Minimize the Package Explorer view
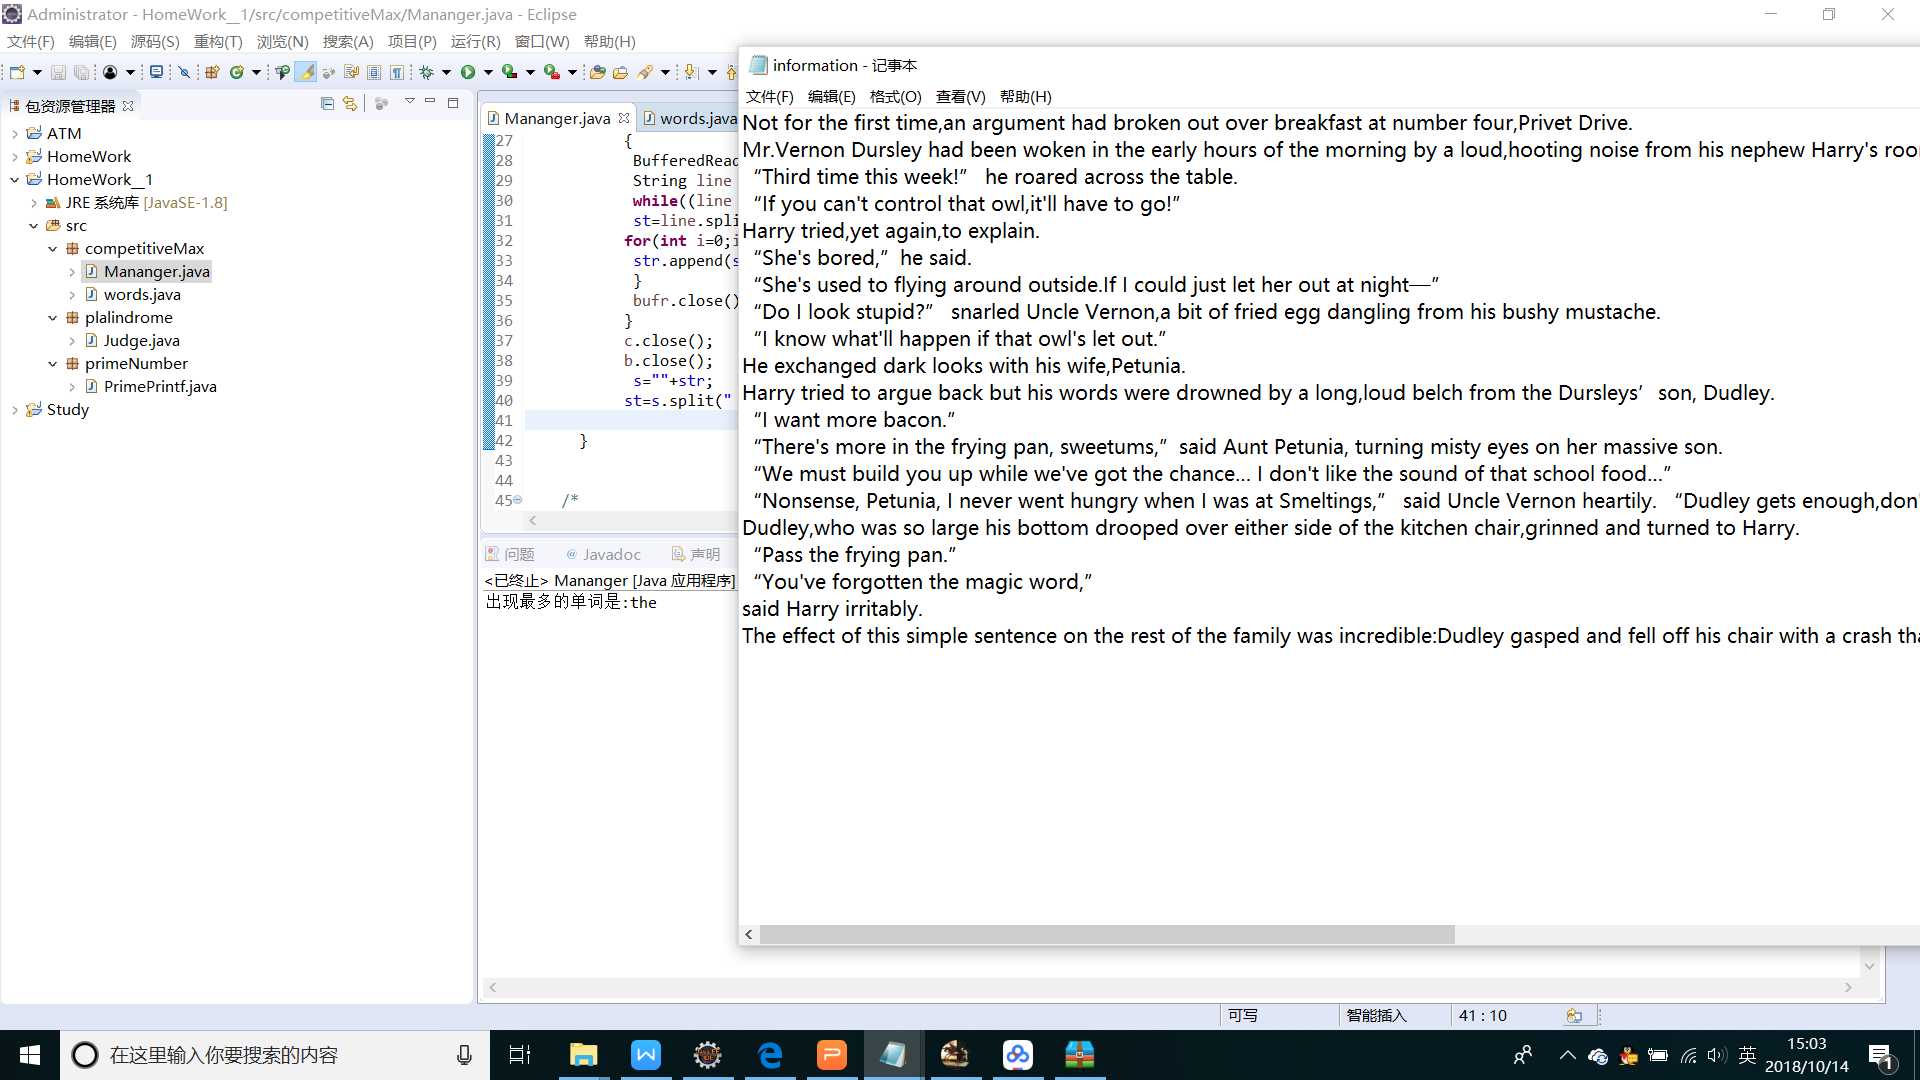1920x1080 pixels. point(430,102)
